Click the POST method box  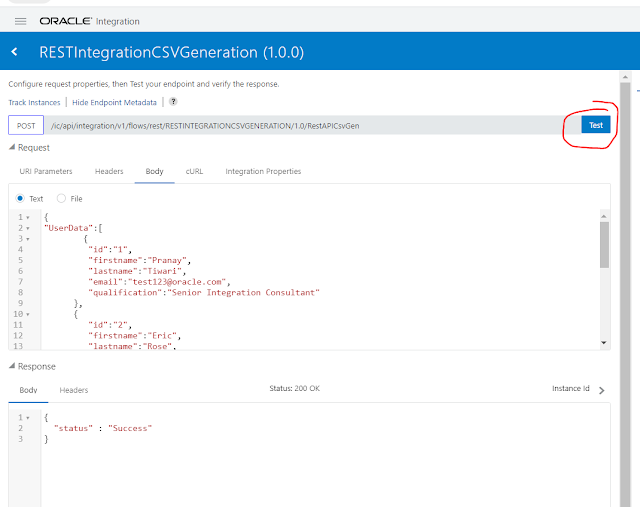click(26, 125)
